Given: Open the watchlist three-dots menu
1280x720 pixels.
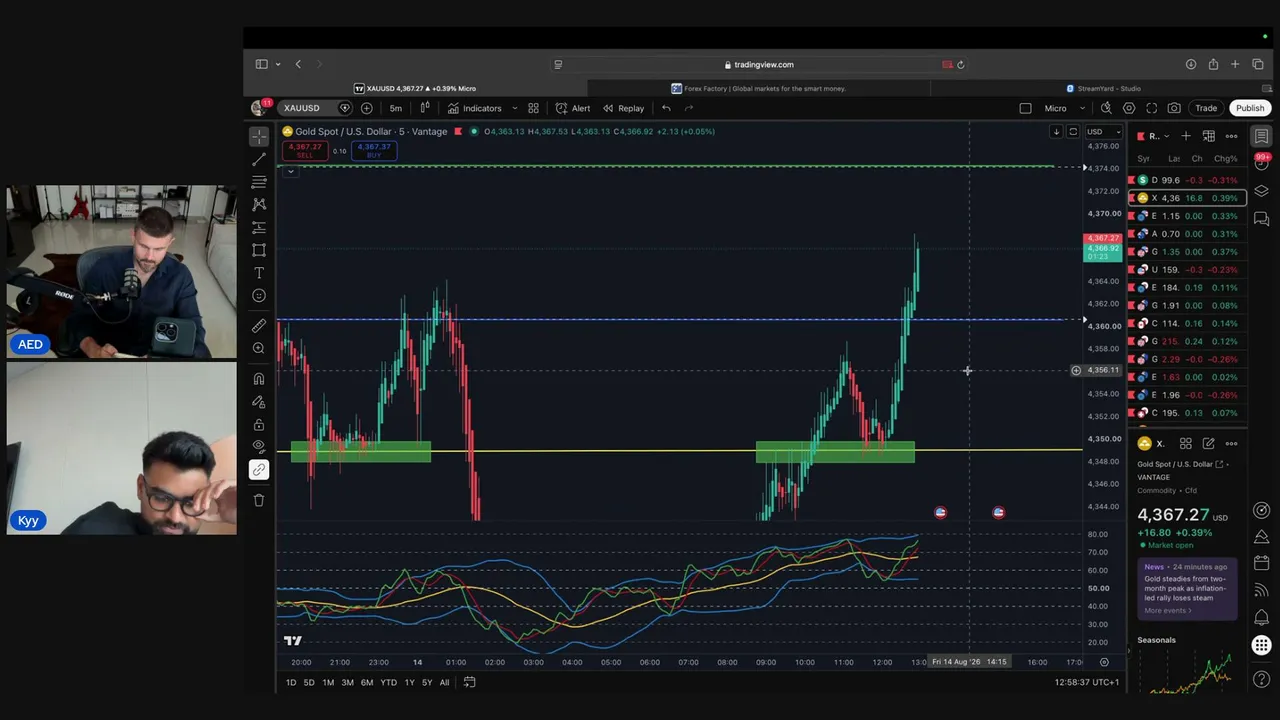Looking at the screenshot, I should (1231, 136).
